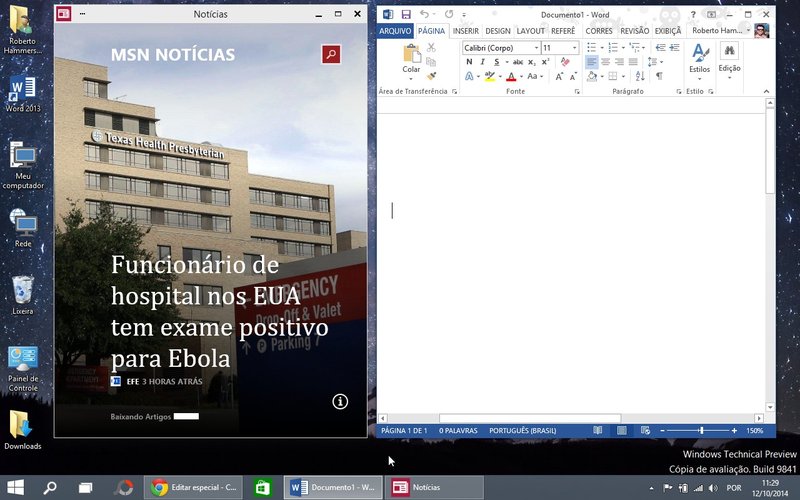This screenshot has height=500, width=800.
Task: Open the Funcionário de hospital Ebola headline
Action: [220, 311]
